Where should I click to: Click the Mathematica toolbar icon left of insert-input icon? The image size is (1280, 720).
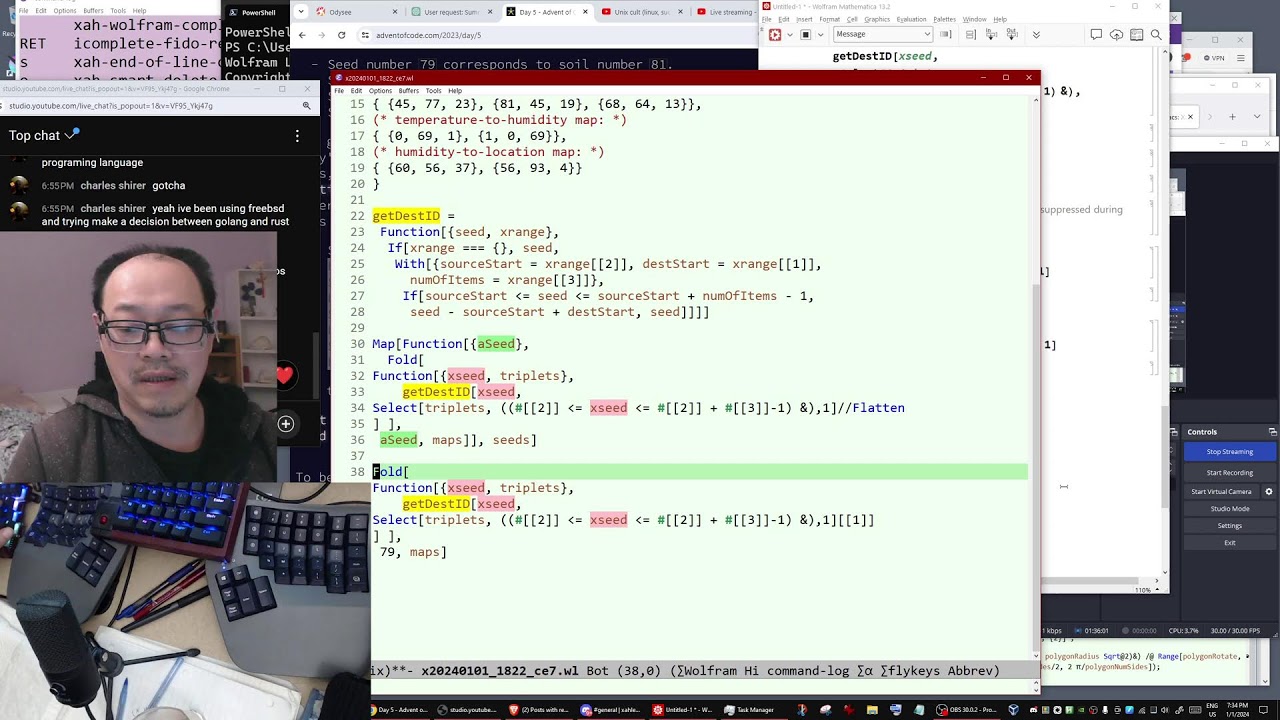pyautogui.click(x=970, y=34)
